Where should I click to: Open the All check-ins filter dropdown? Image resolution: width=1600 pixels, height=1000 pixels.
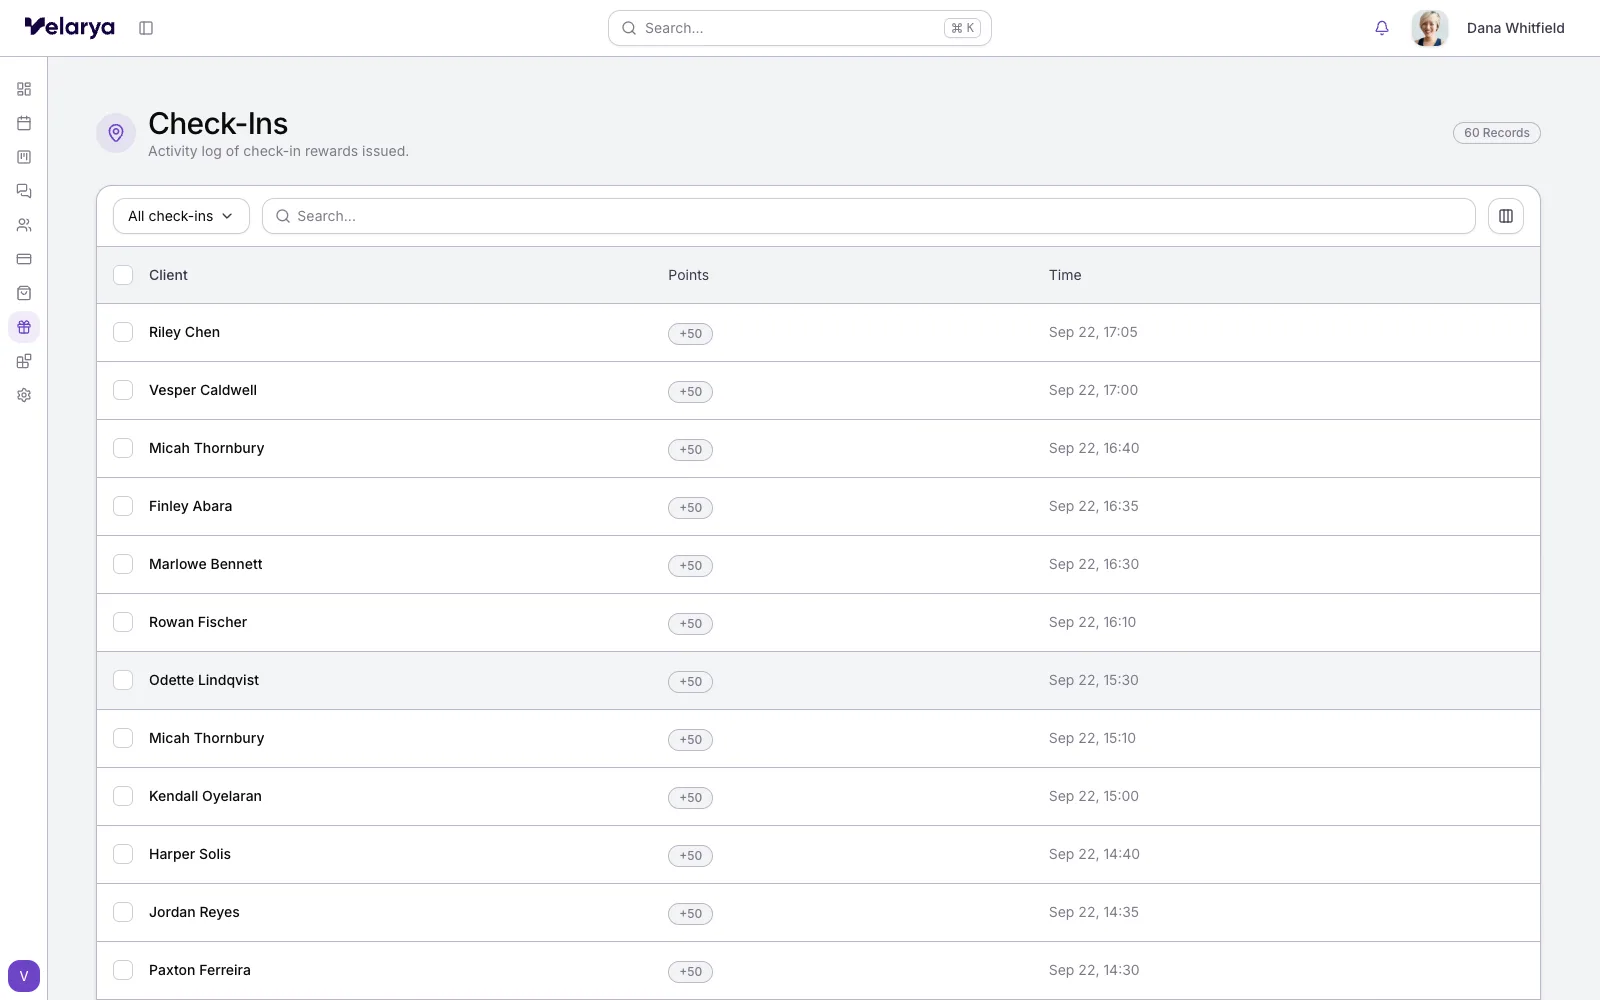pos(181,216)
